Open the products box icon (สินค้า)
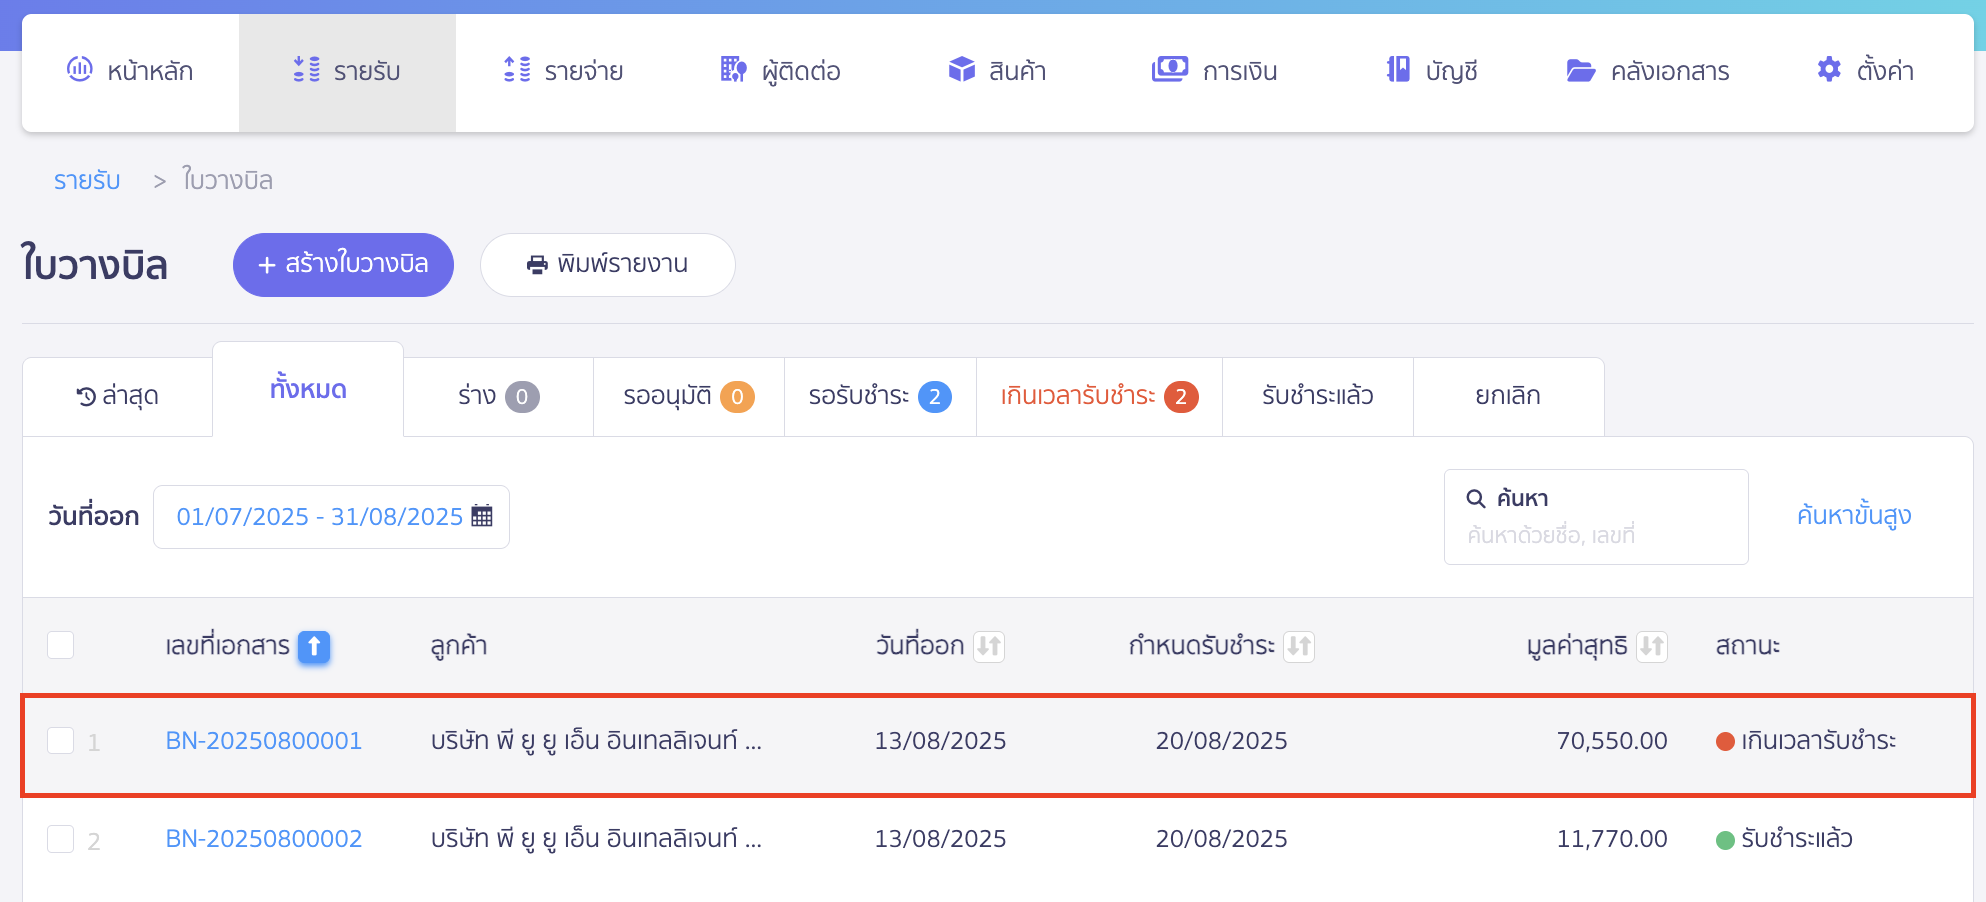 961,70
